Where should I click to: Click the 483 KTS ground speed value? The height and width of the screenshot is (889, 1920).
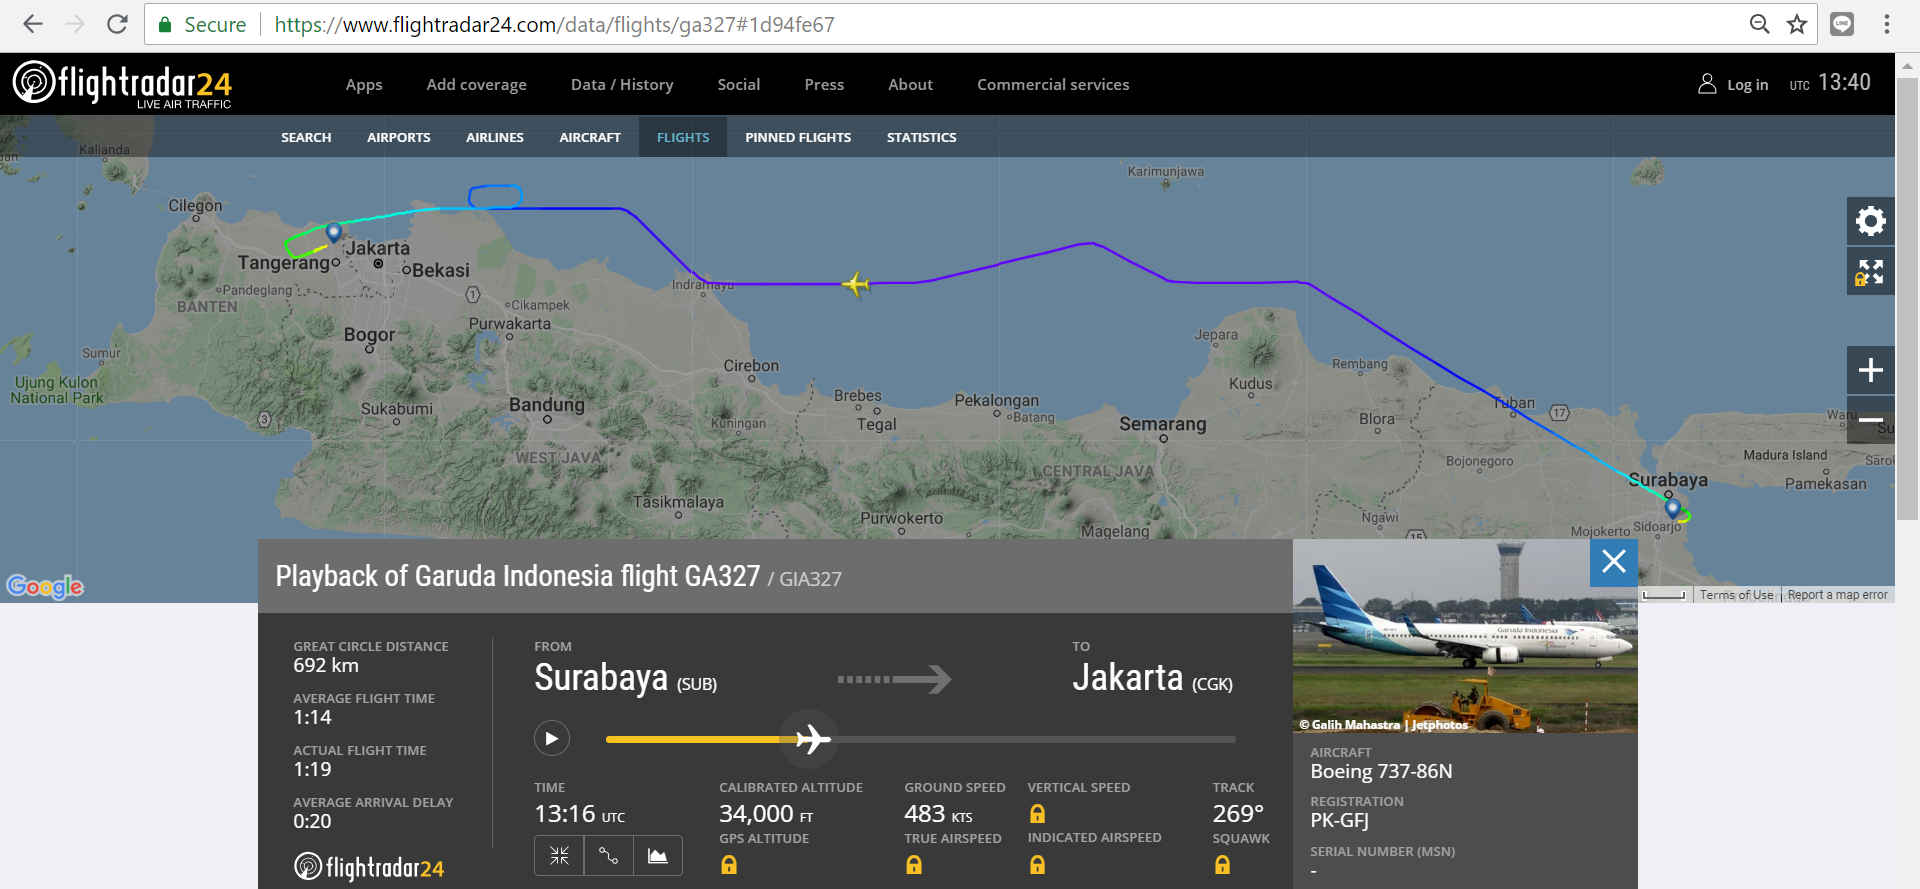(x=938, y=814)
